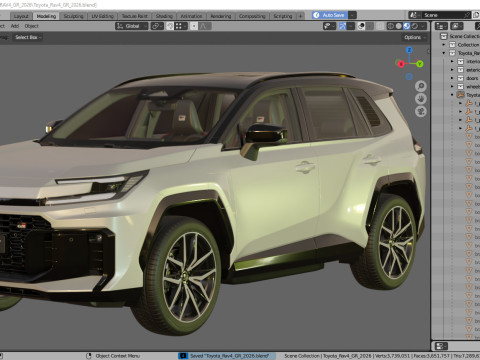Select the Toyota armature object icon
This screenshot has height=360, width=480.
point(460,95)
